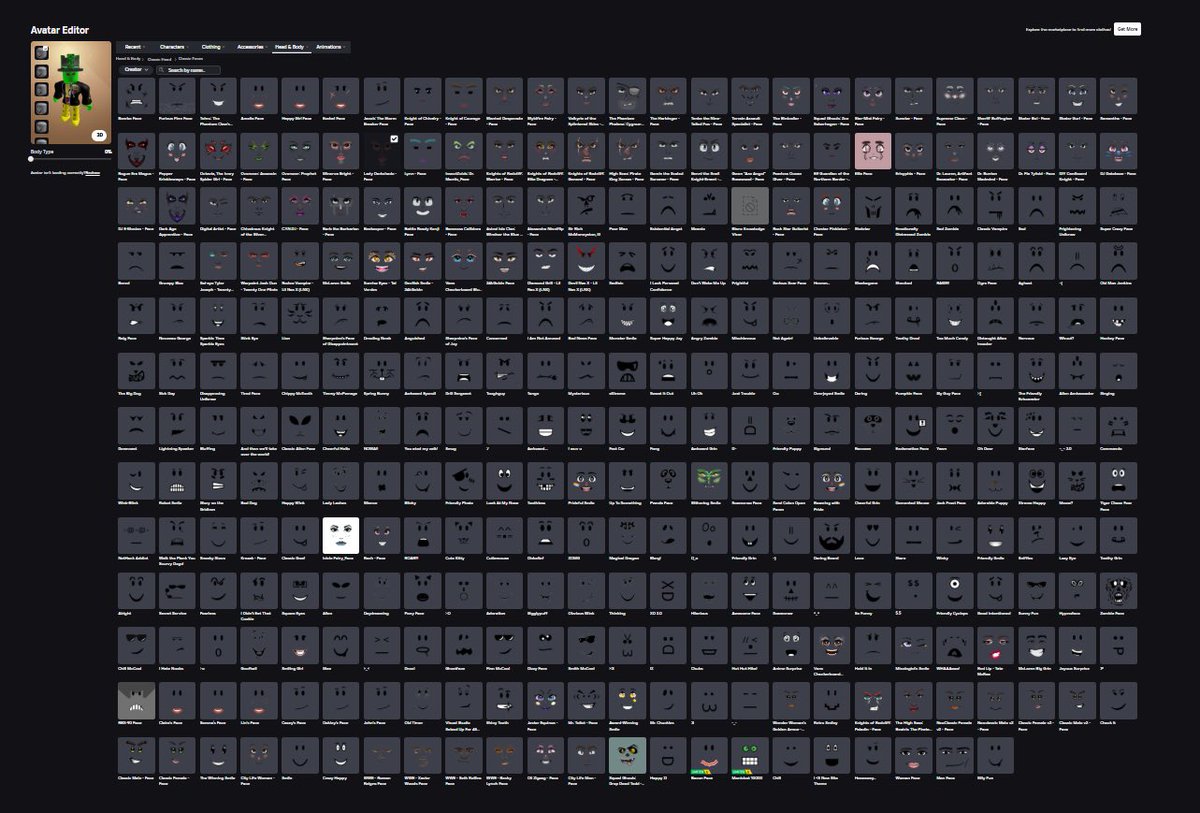This screenshot has height=813, width=1200.
Task: Open the Animations tab
Action: (330, 46)
